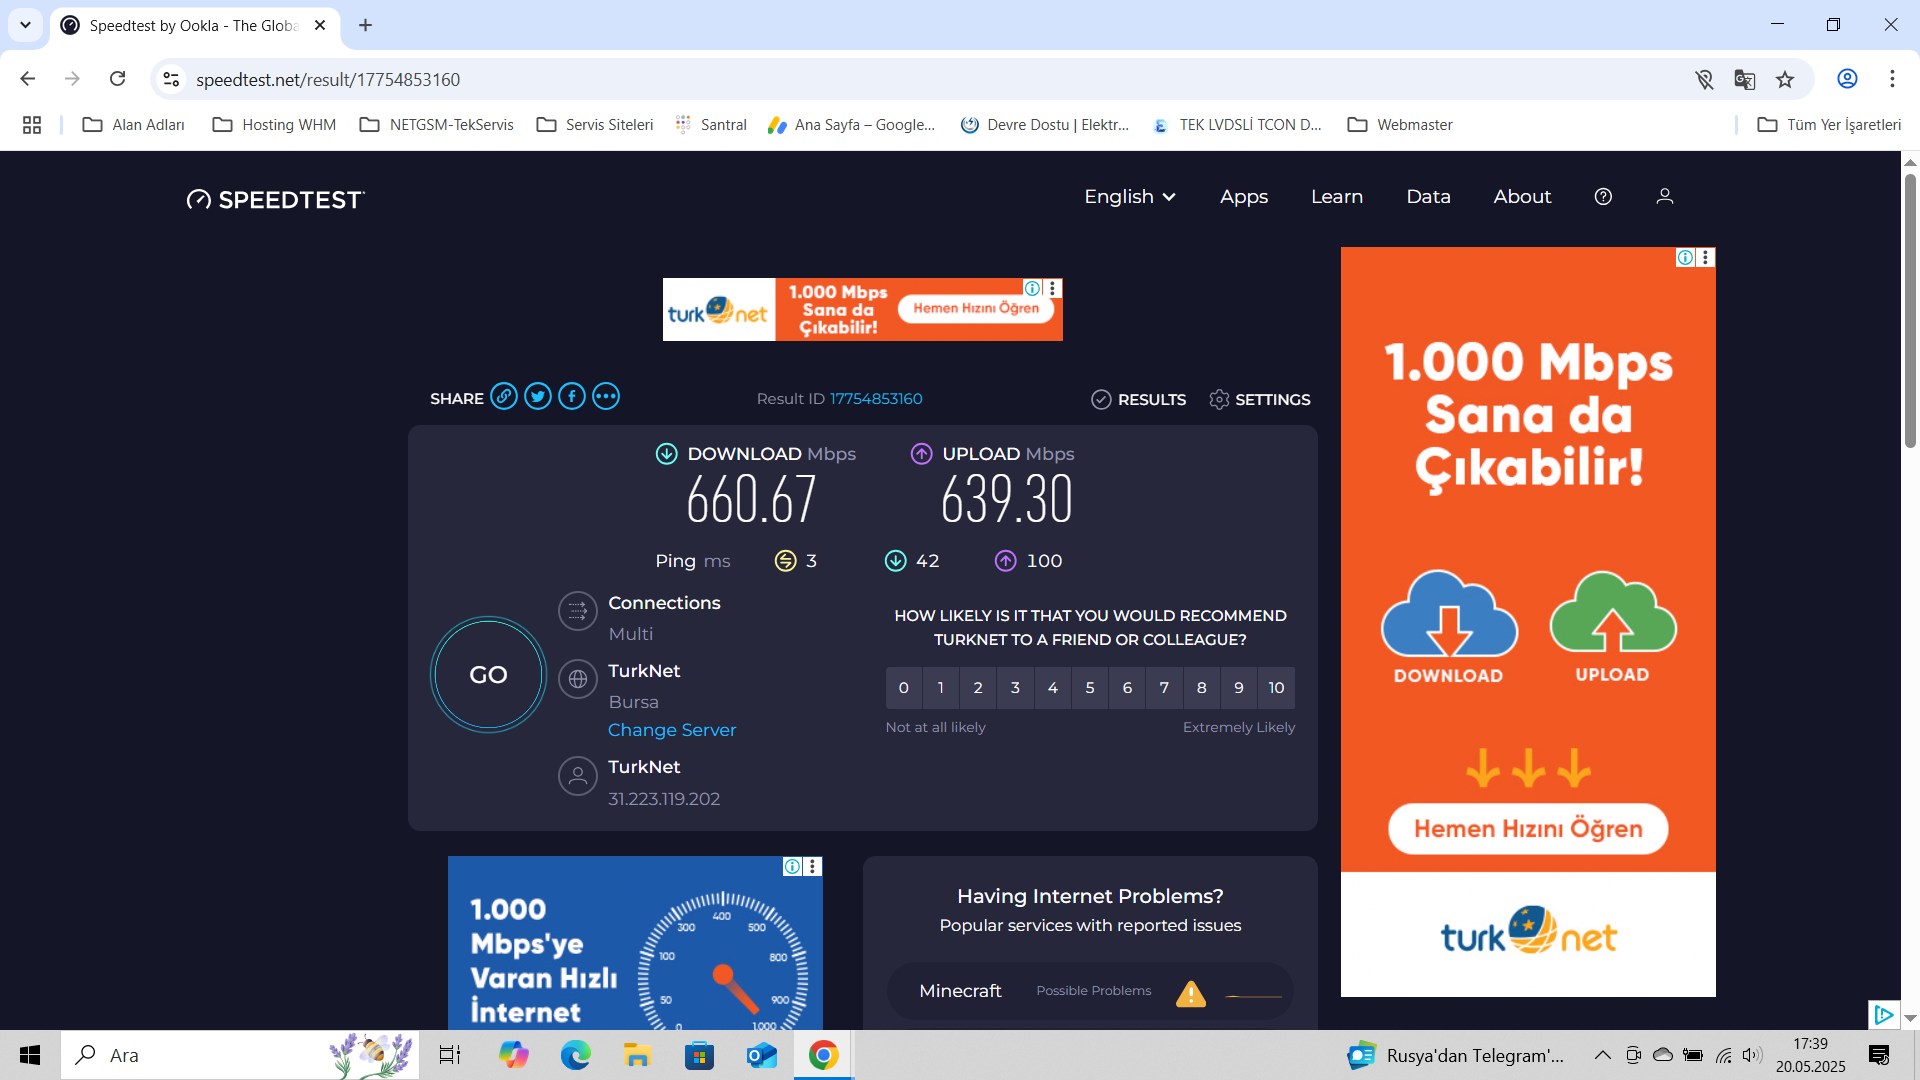This screenshot has height=1080, width=1920.
Task: Open Tüm Yer İşaretleri bookmarks folder
Action: [x=1829, y=125]
